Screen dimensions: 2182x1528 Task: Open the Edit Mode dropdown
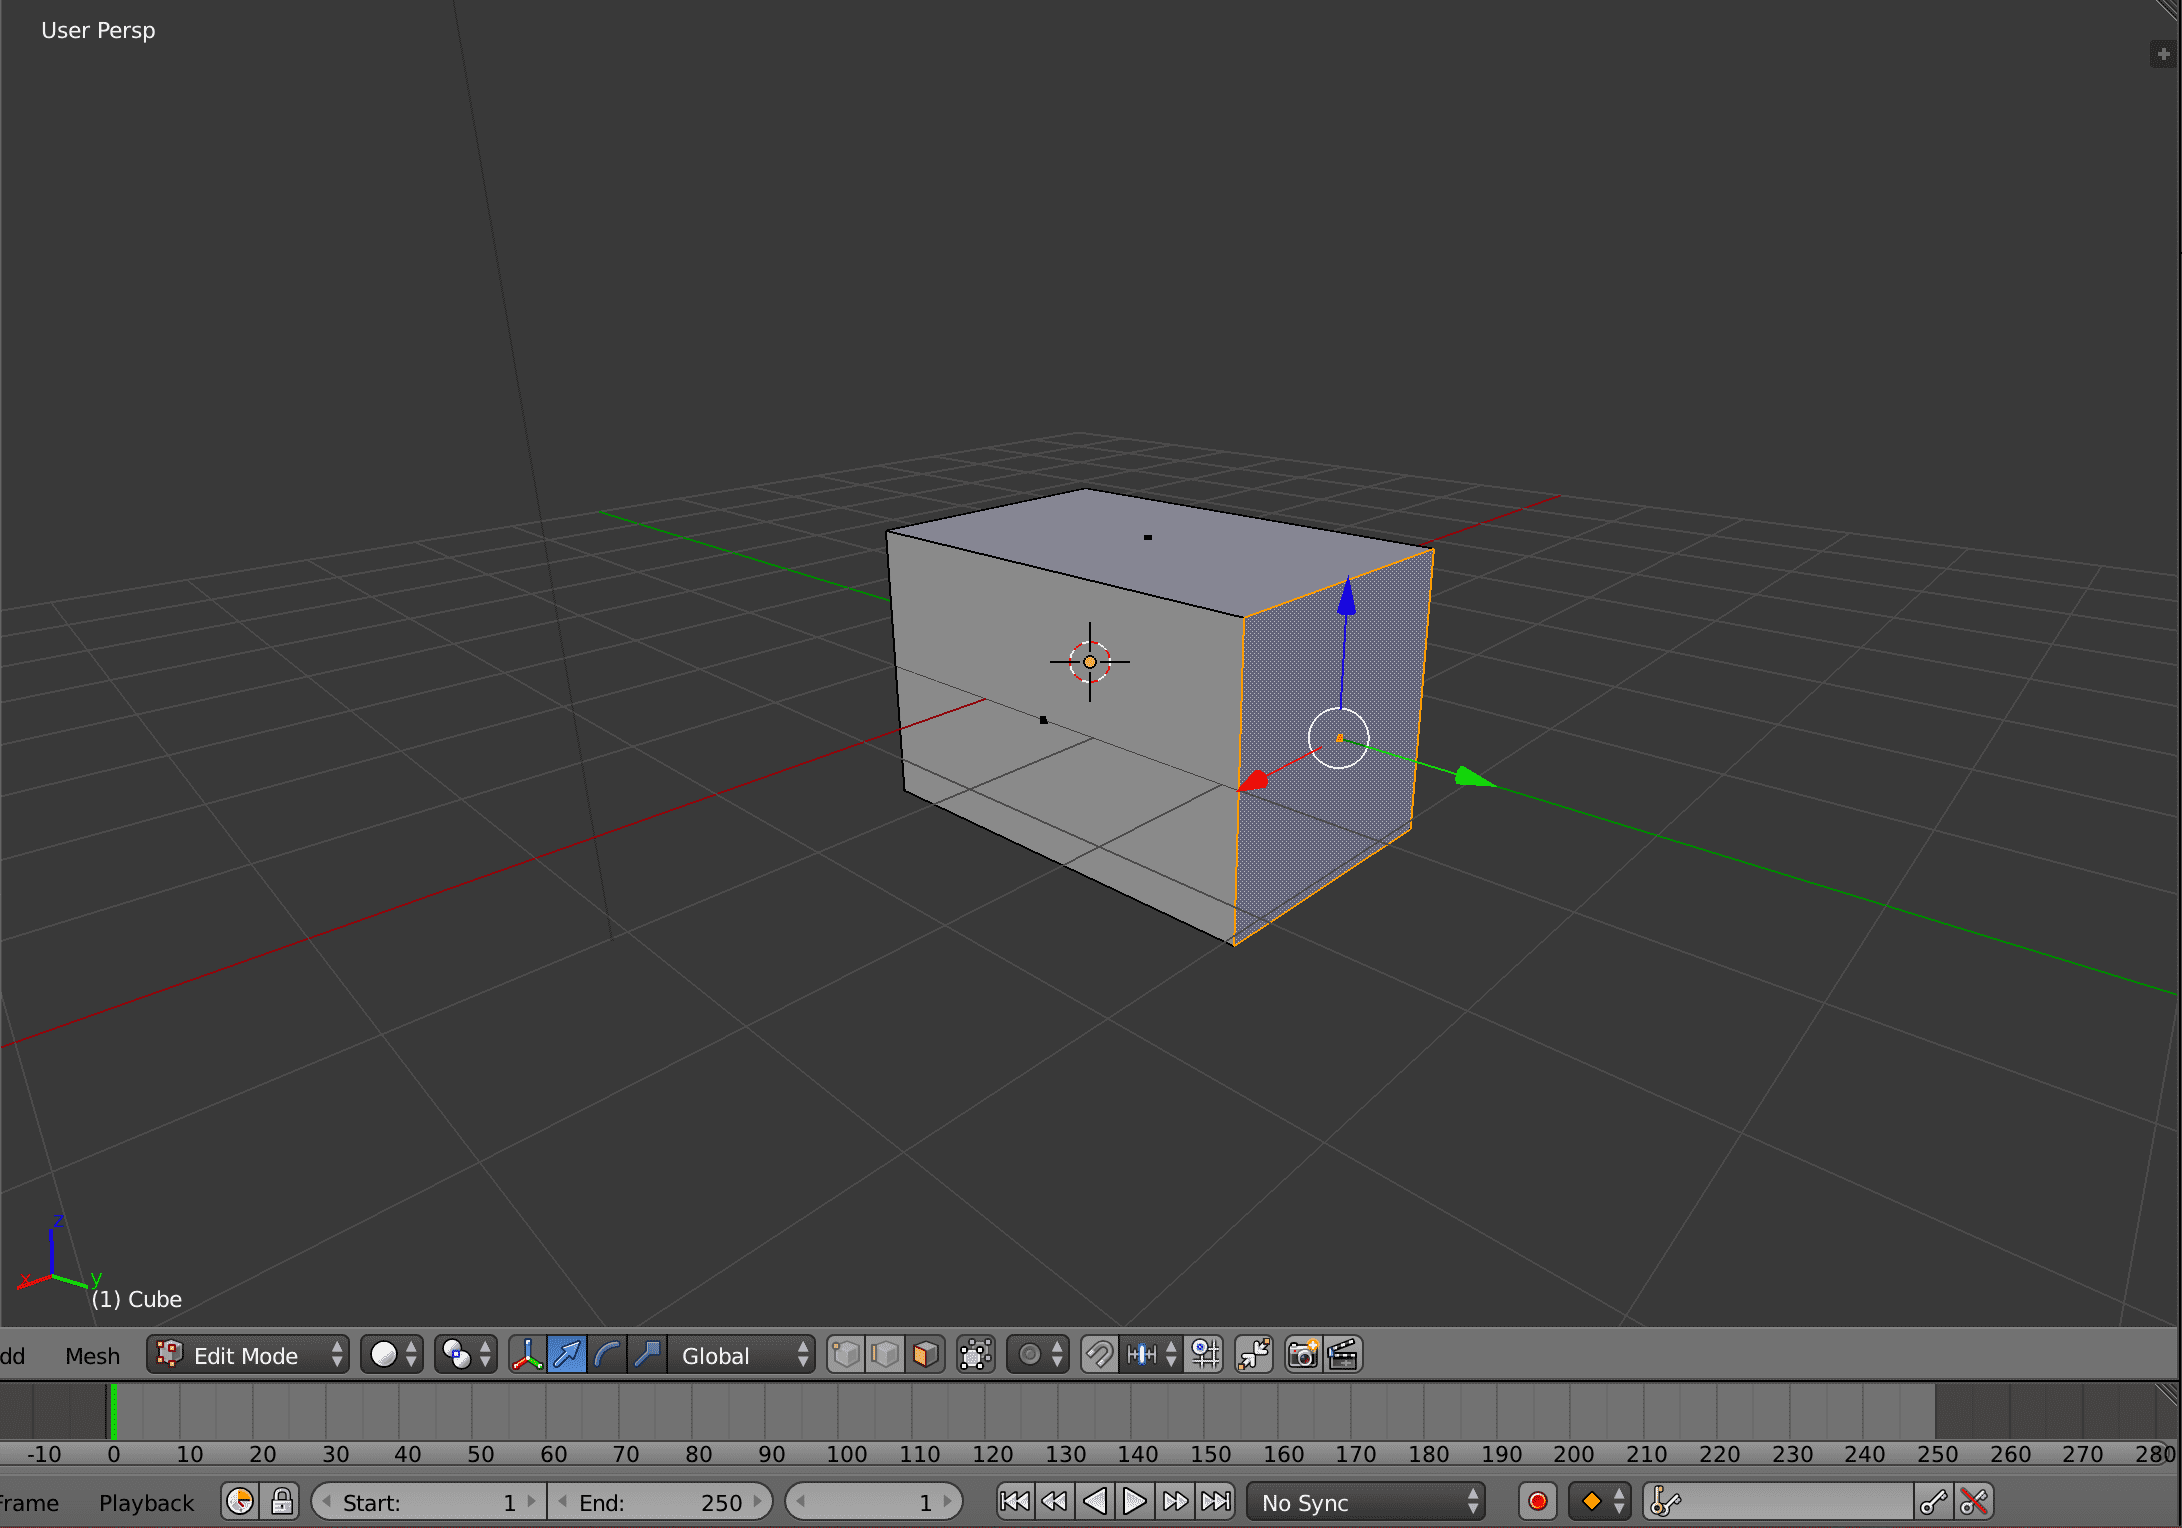[248, 1355]
